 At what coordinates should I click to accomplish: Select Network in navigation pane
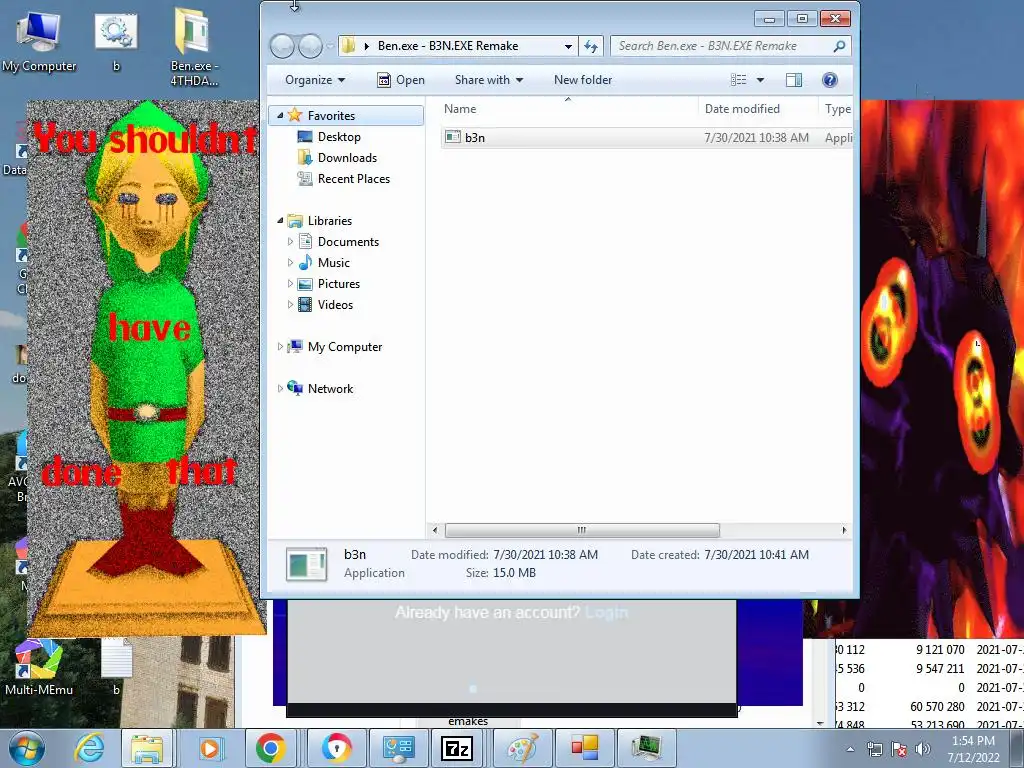click(x=330, y=389)
